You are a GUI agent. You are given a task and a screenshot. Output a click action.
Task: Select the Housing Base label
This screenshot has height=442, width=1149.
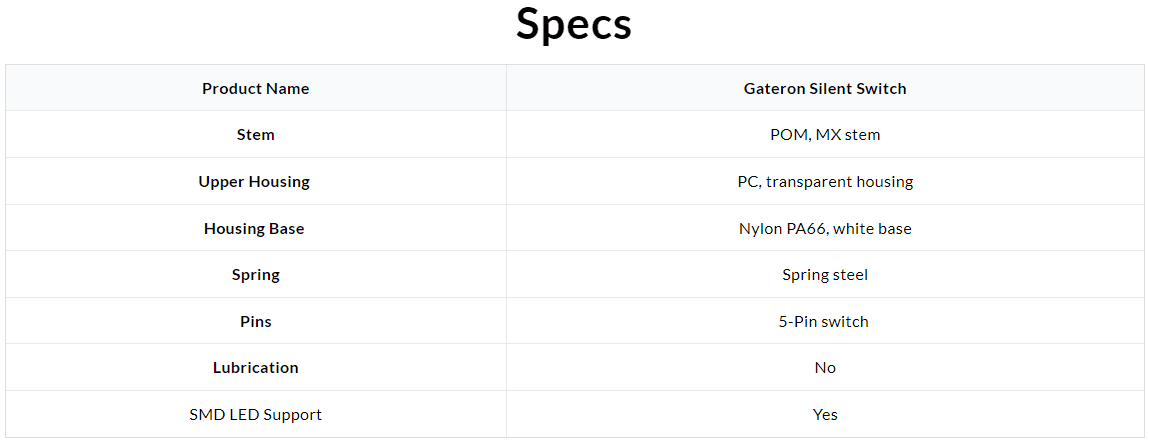(x=254, y=229)
